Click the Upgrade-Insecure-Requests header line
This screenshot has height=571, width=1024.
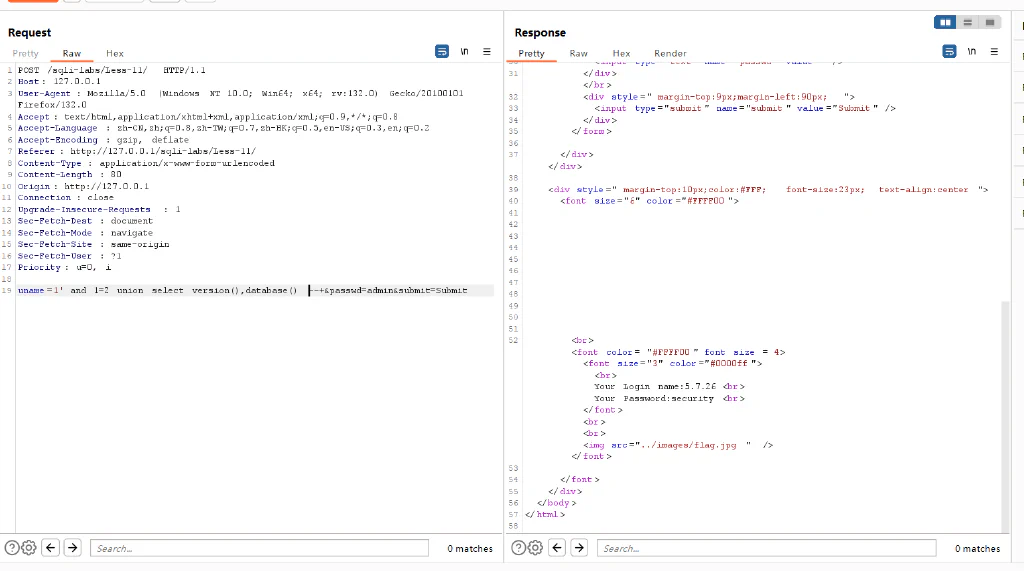99,210
